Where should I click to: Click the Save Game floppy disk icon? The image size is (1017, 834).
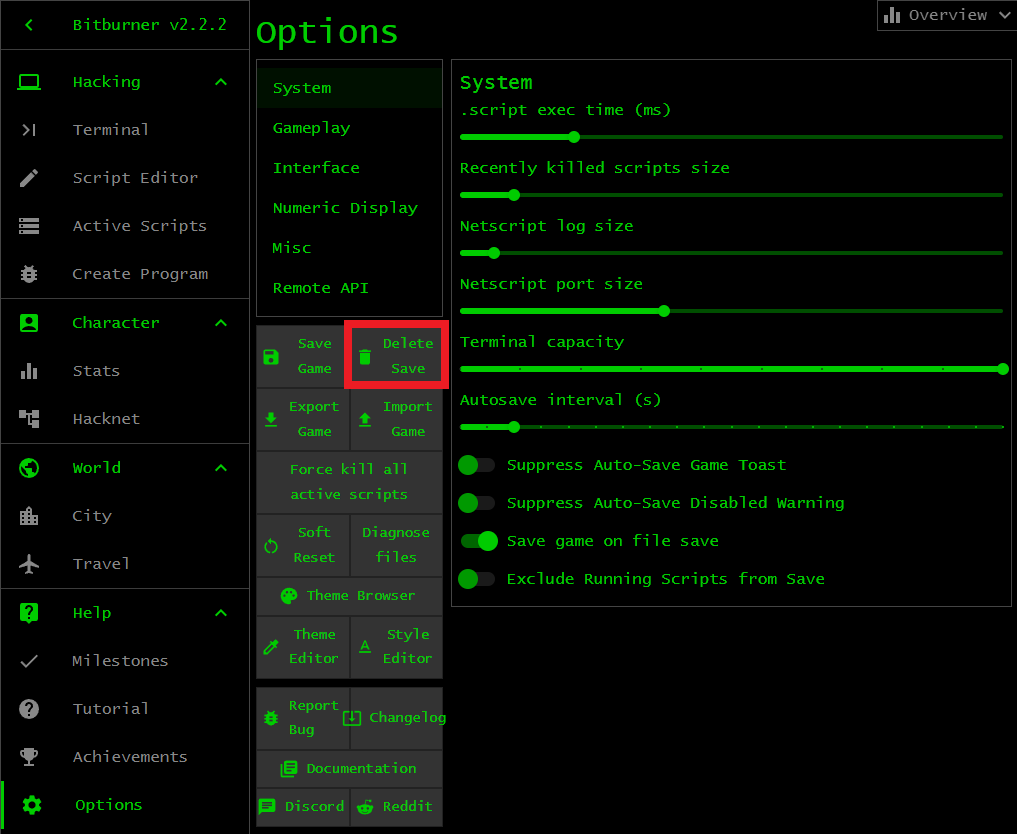tap(271, 357)
